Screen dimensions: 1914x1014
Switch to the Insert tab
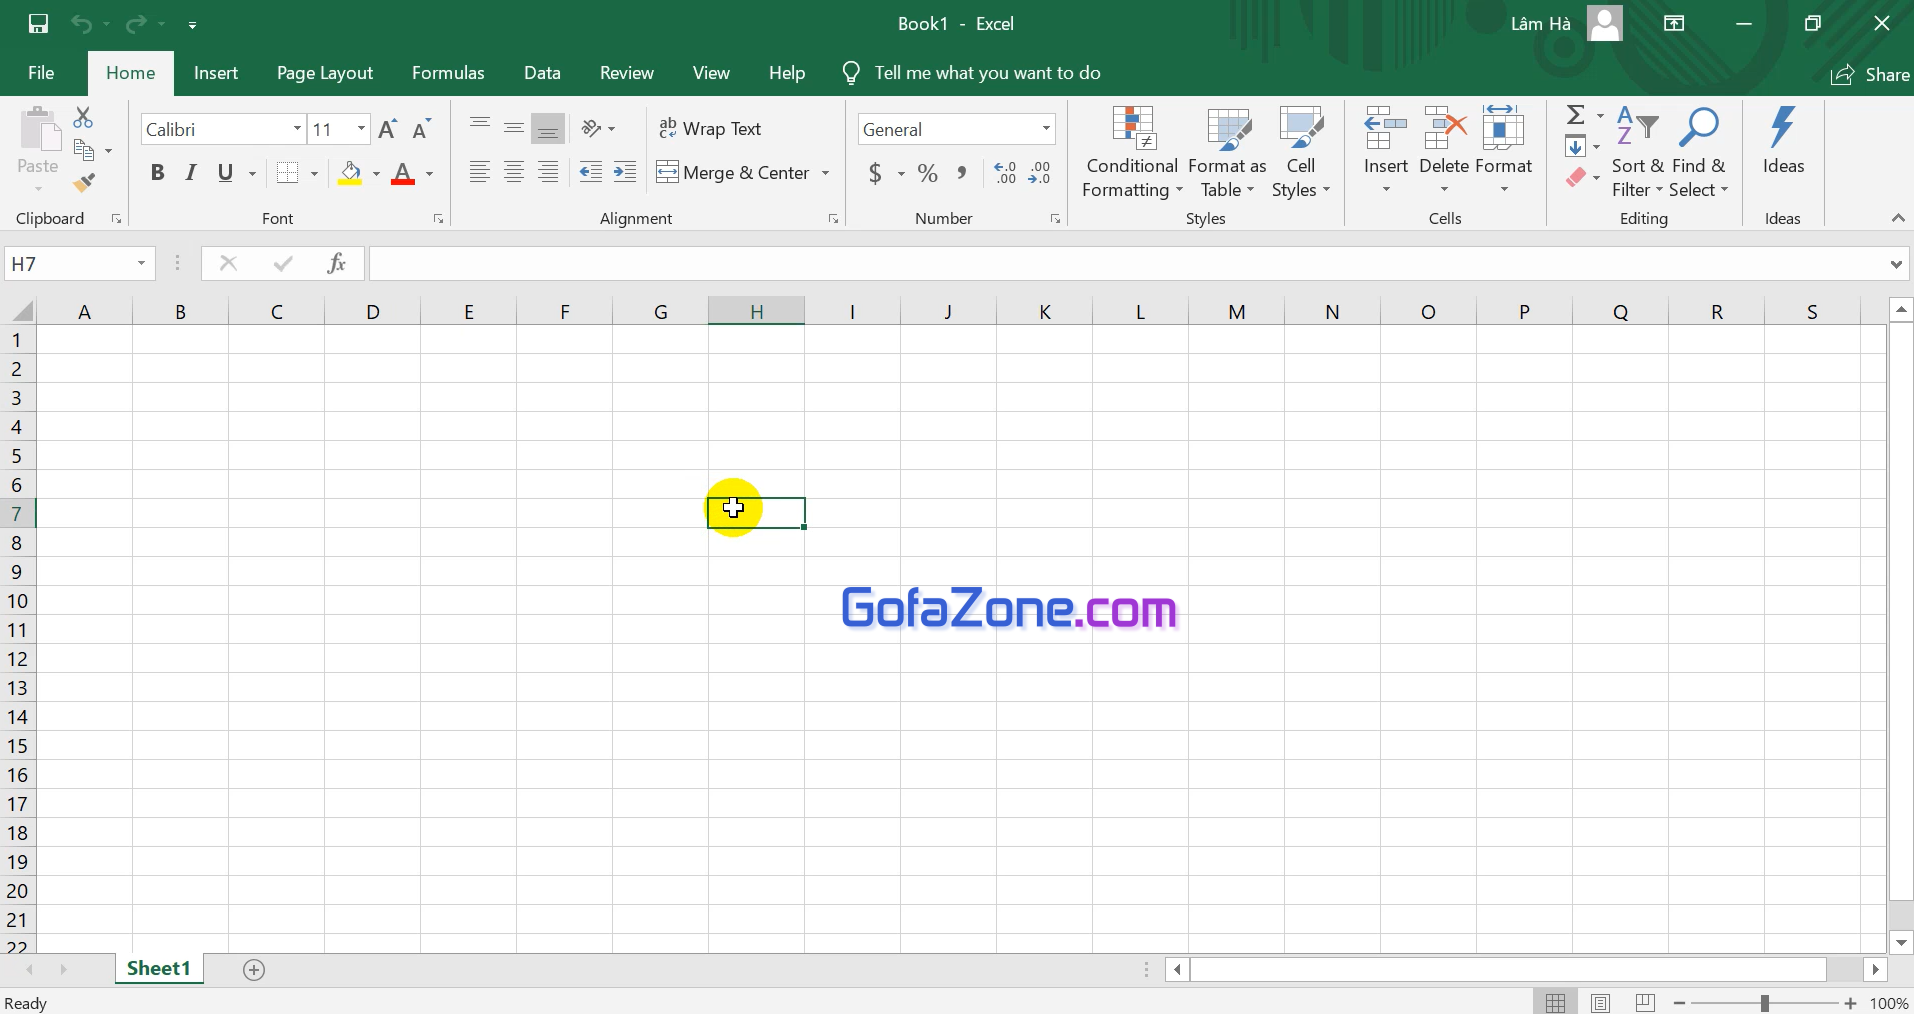tap(216, 73)
